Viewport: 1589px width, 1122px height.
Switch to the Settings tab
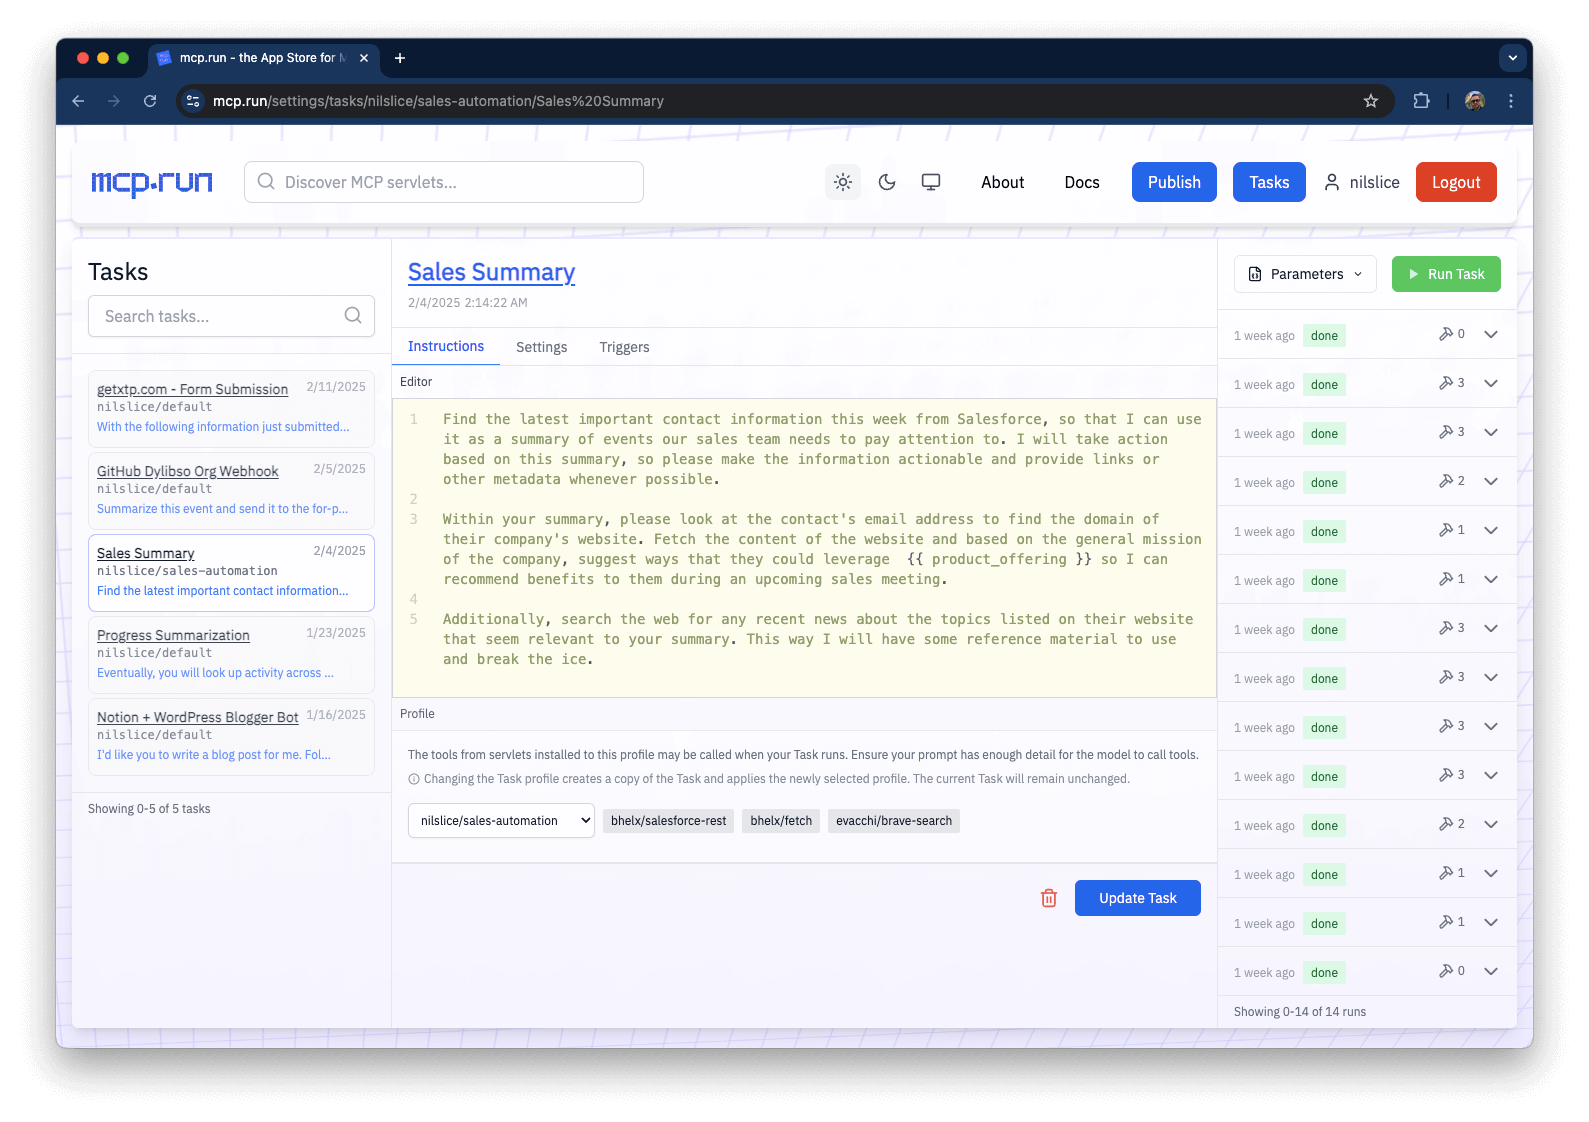coord(541,347)
